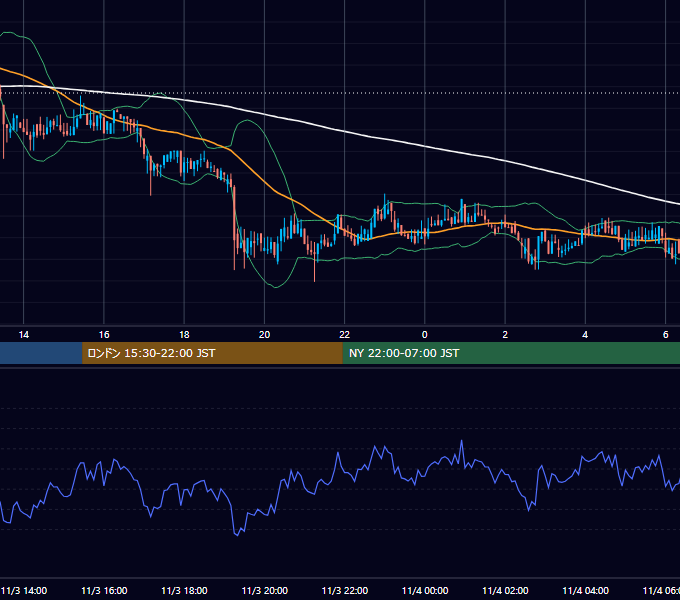Click the 0 hour label on price chart axis

[x=425, y=335]
